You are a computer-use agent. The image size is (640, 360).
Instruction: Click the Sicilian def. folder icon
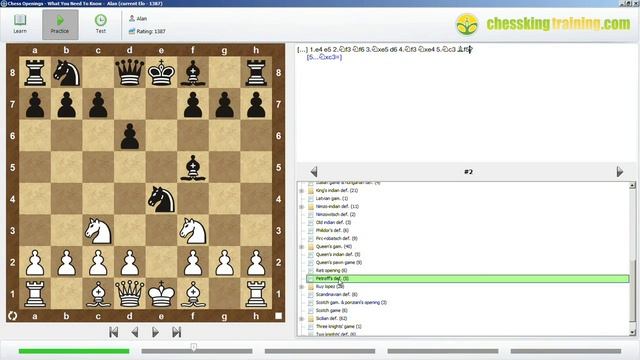[x=311, y=318]
